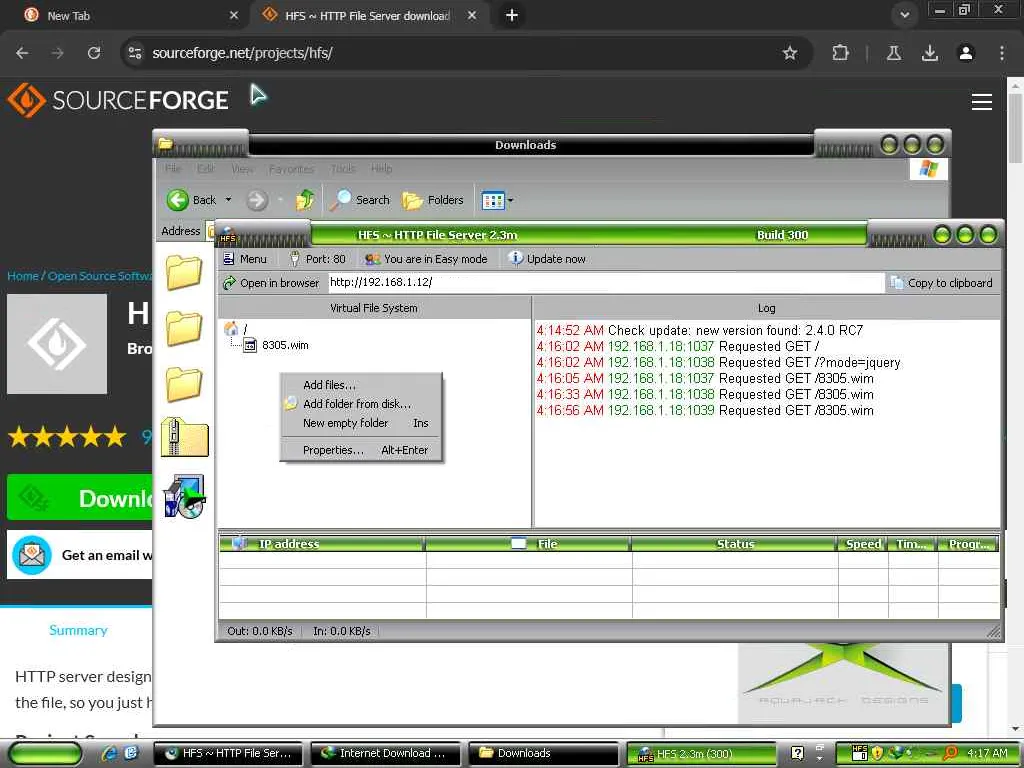Select the top folder icon in the Downloads window
Viewport: 1024px width, 768px height.
click(x=184, y=272)
